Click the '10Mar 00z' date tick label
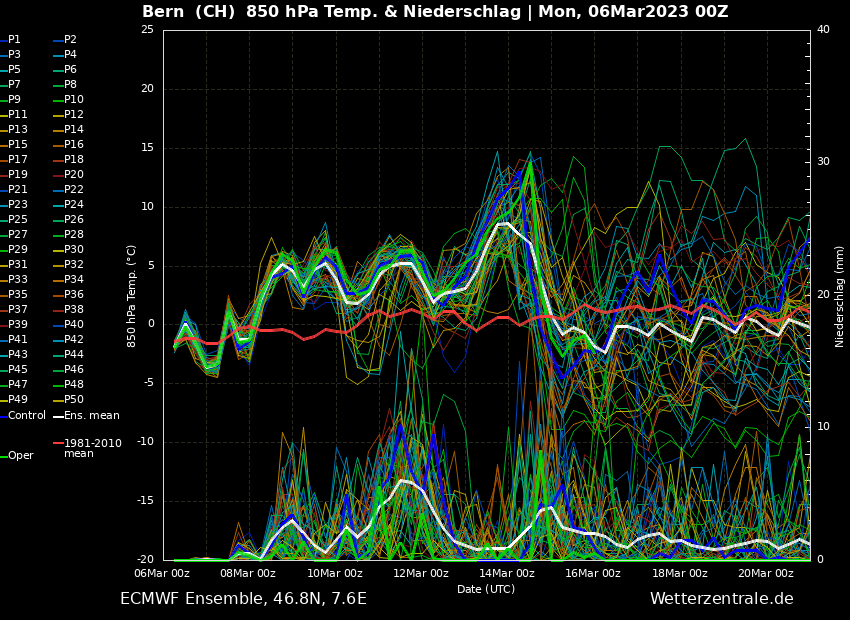Image resolution: width=850 pixels, height=620 pixels. (334, 573)
